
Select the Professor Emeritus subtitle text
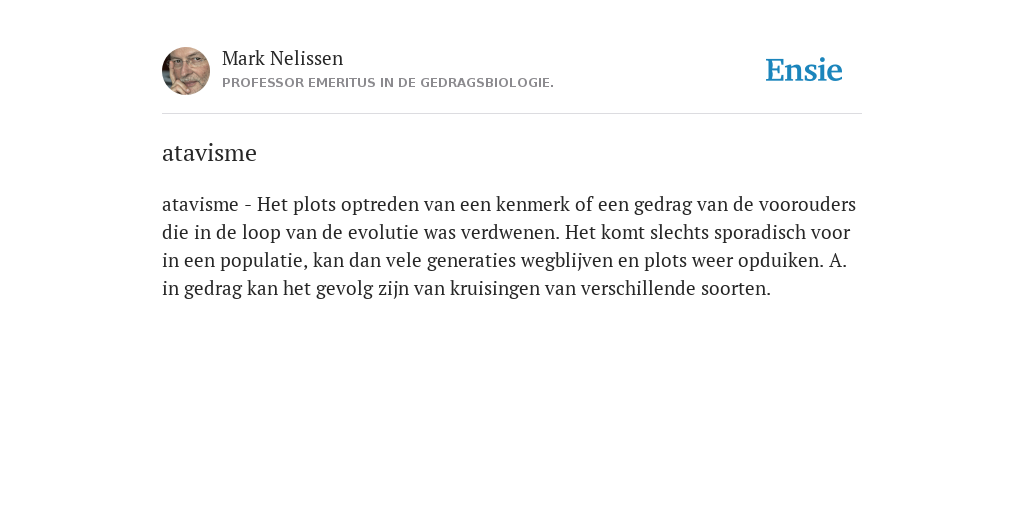coord(388,83)
